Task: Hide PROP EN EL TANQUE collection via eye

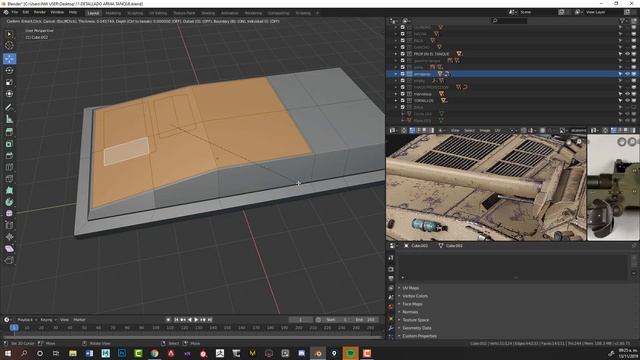Action: 627,54
